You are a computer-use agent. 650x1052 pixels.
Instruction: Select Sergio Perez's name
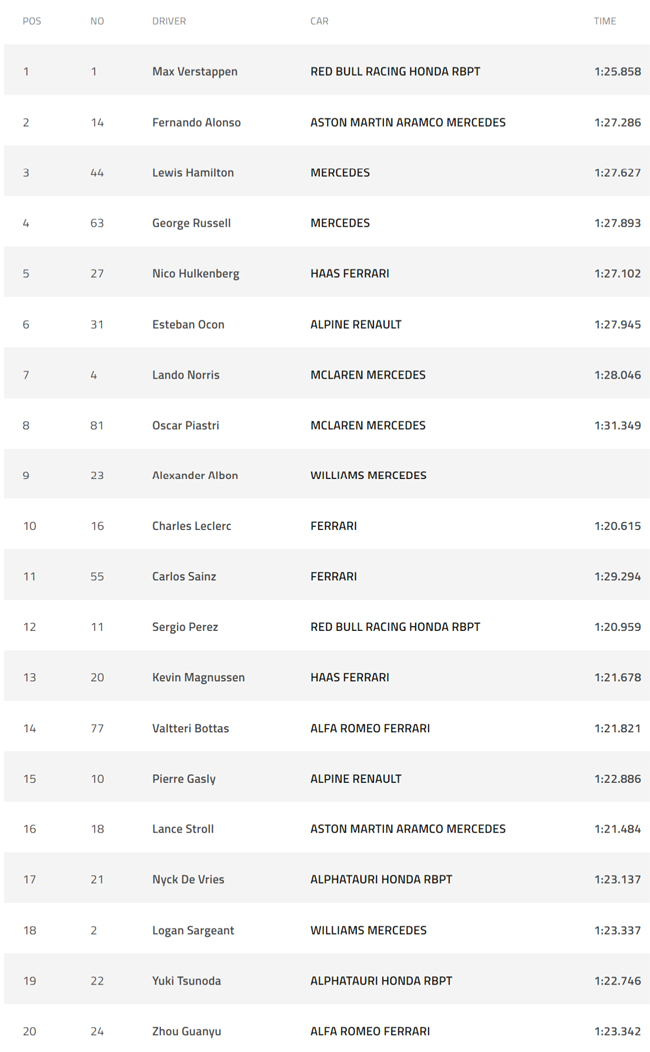(185, 627)
